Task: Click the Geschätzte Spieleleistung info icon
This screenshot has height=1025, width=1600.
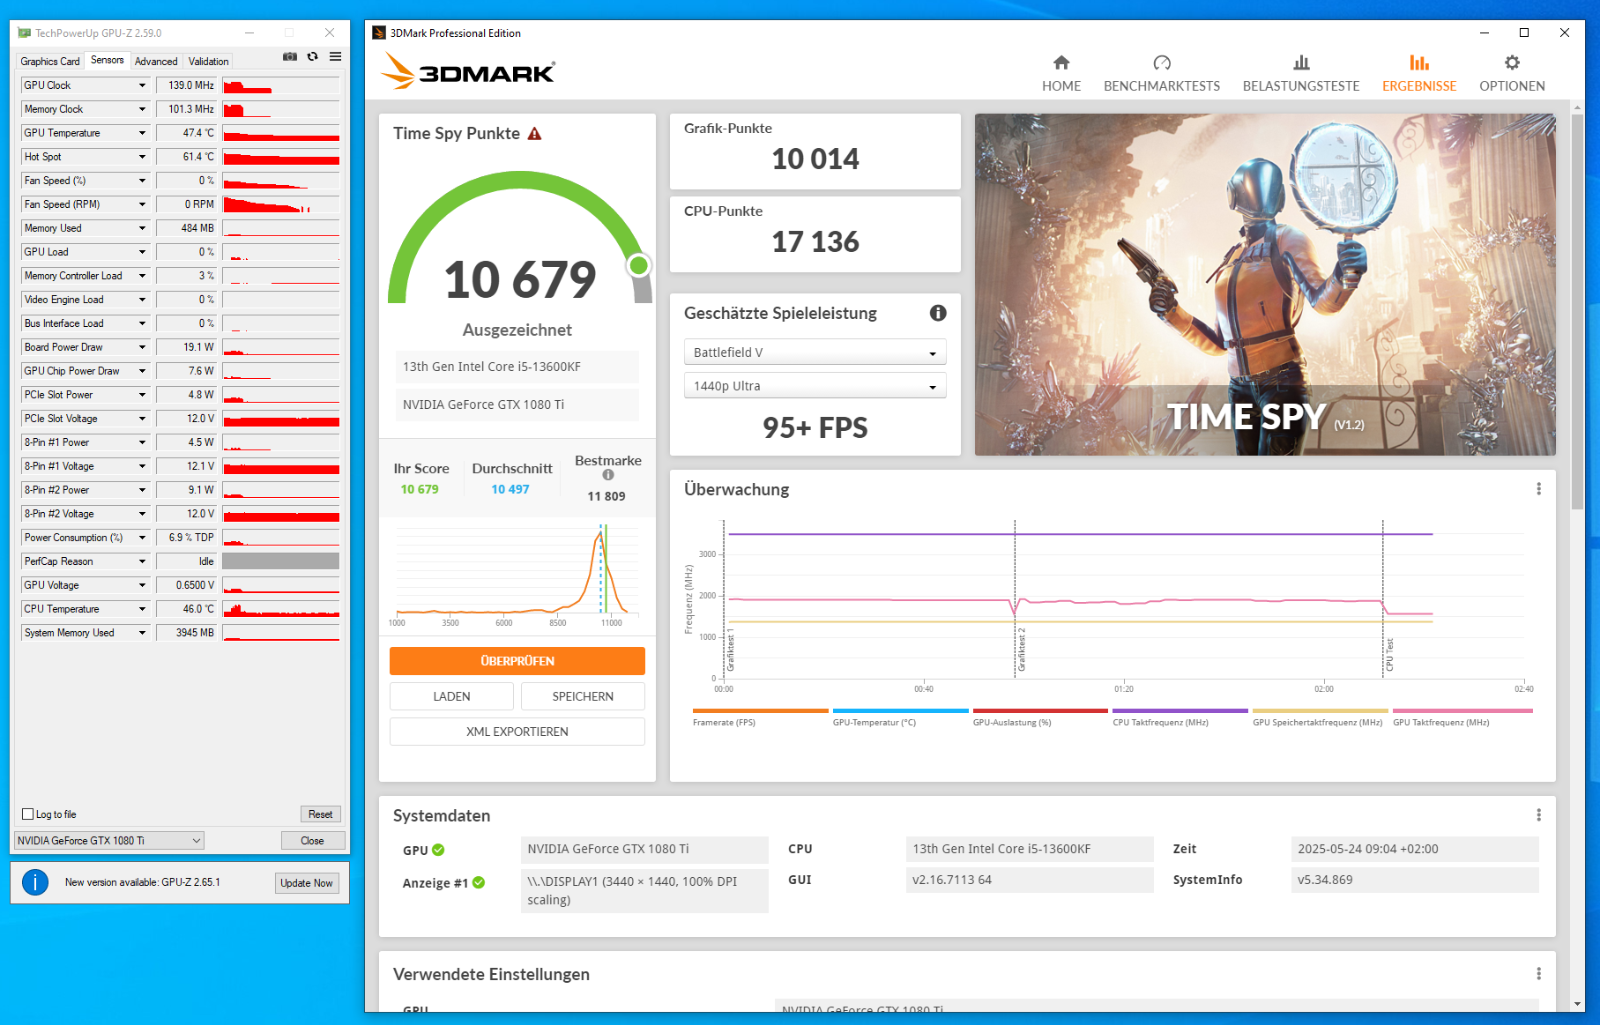Action: pyautogui.click(x=938, y=313)
